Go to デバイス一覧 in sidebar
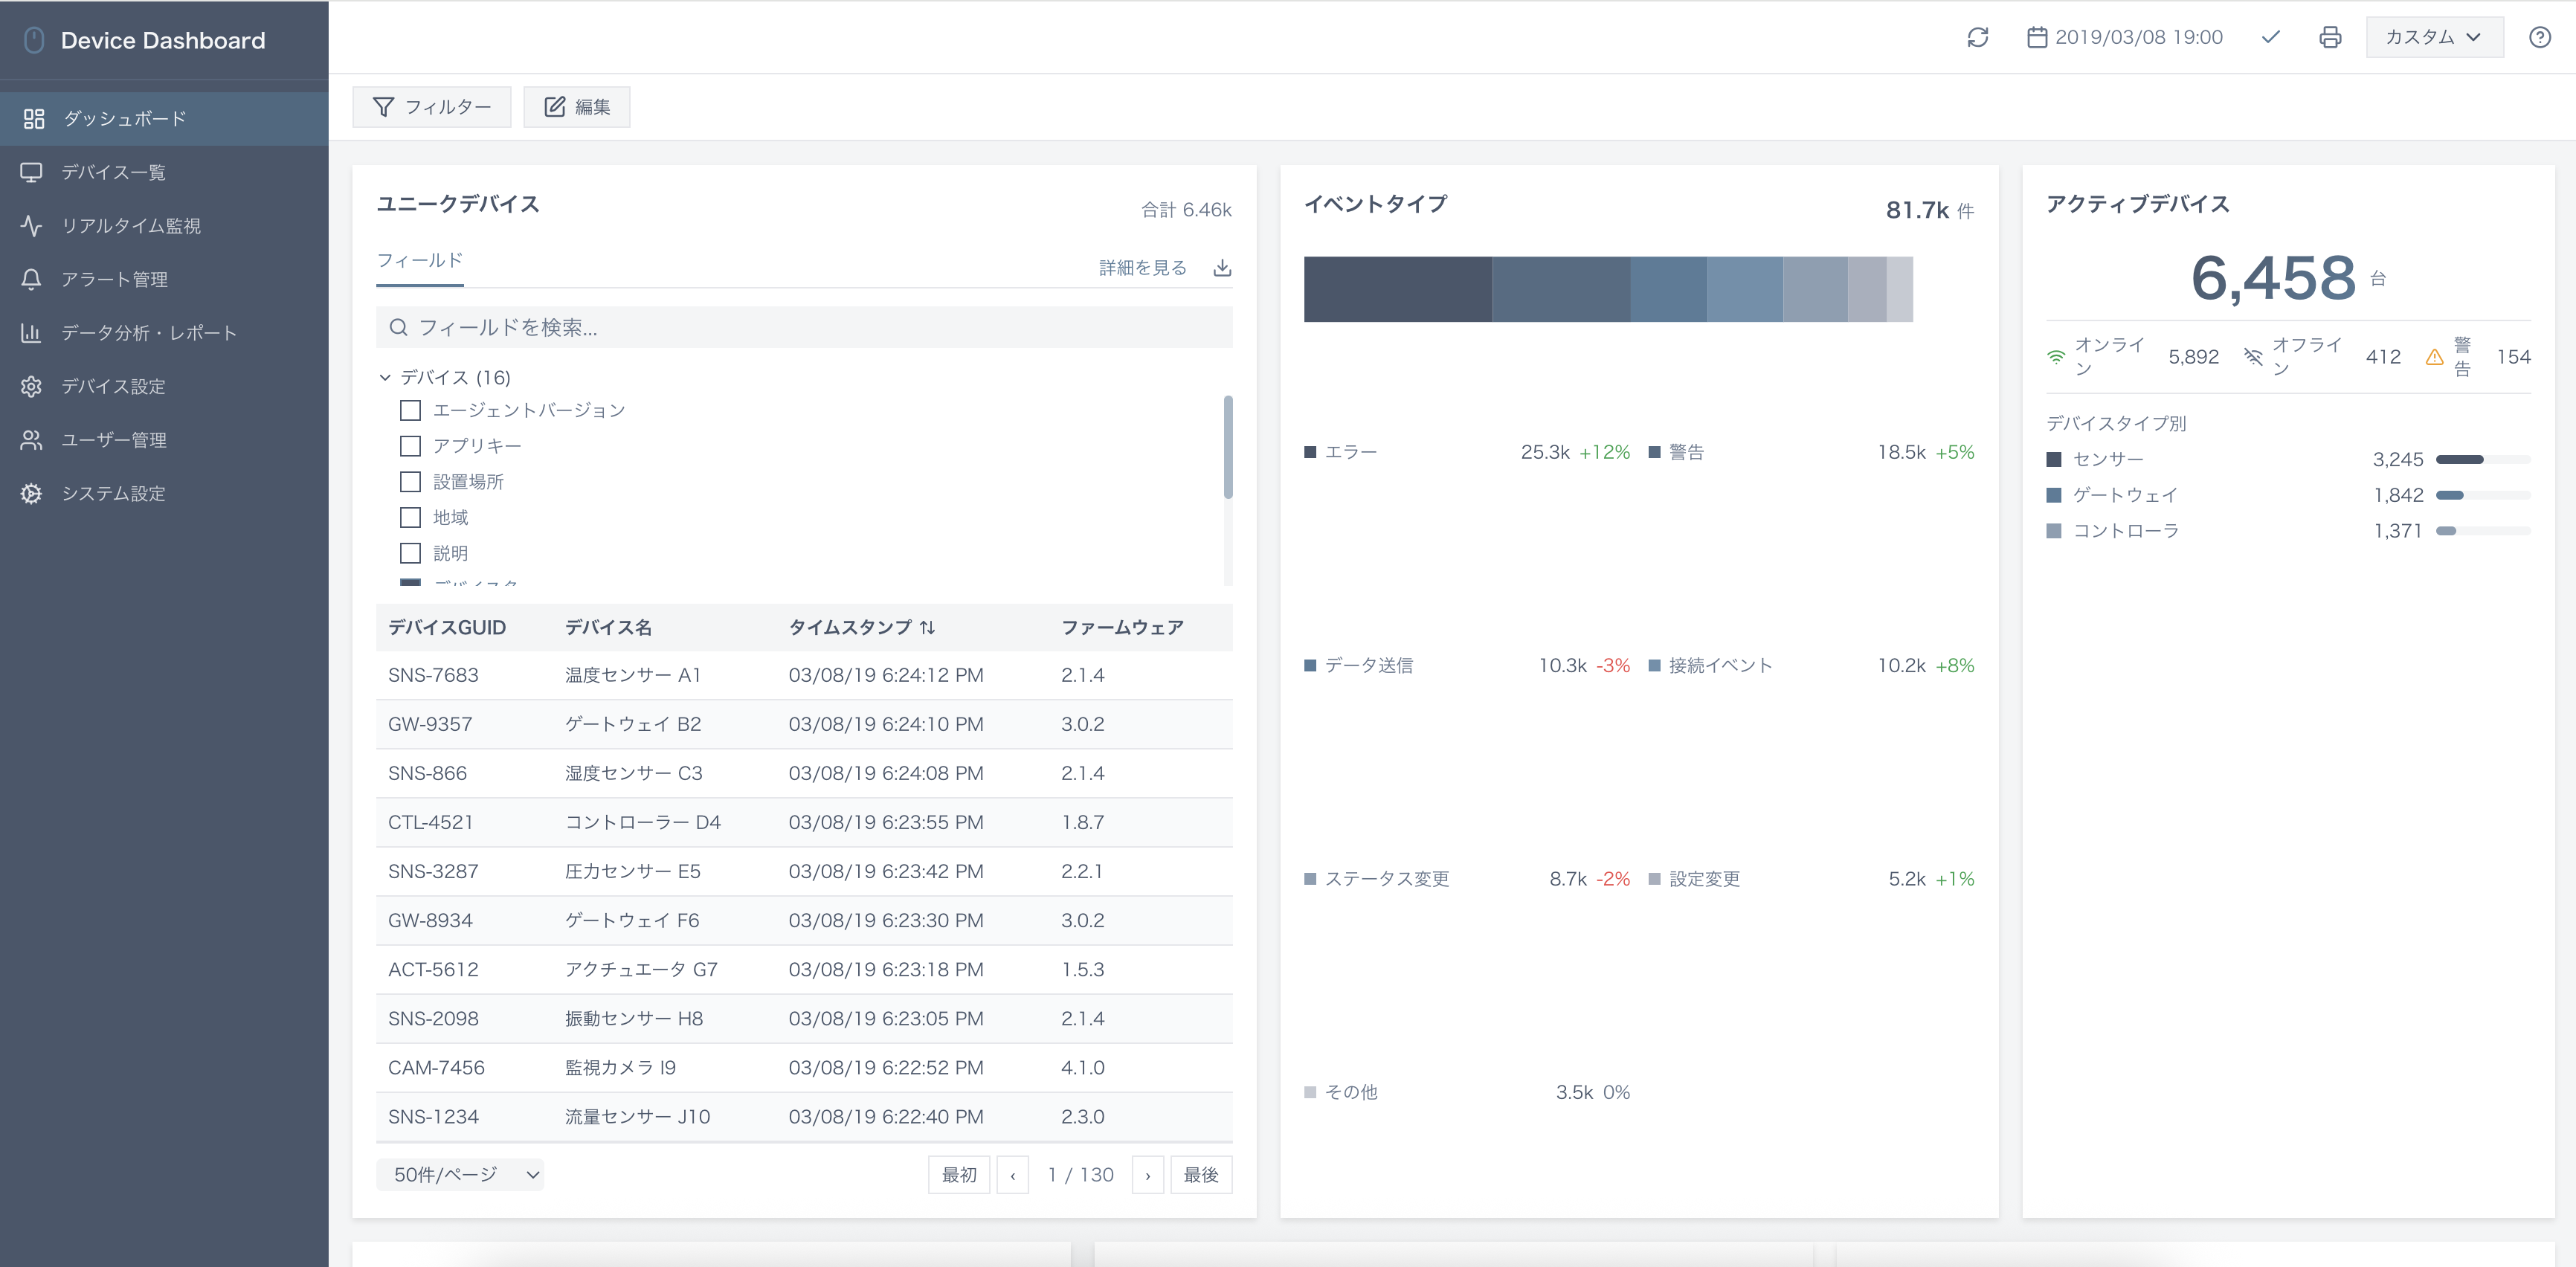The height and width of the screenshot is (1267, 2576). [164, 172]
